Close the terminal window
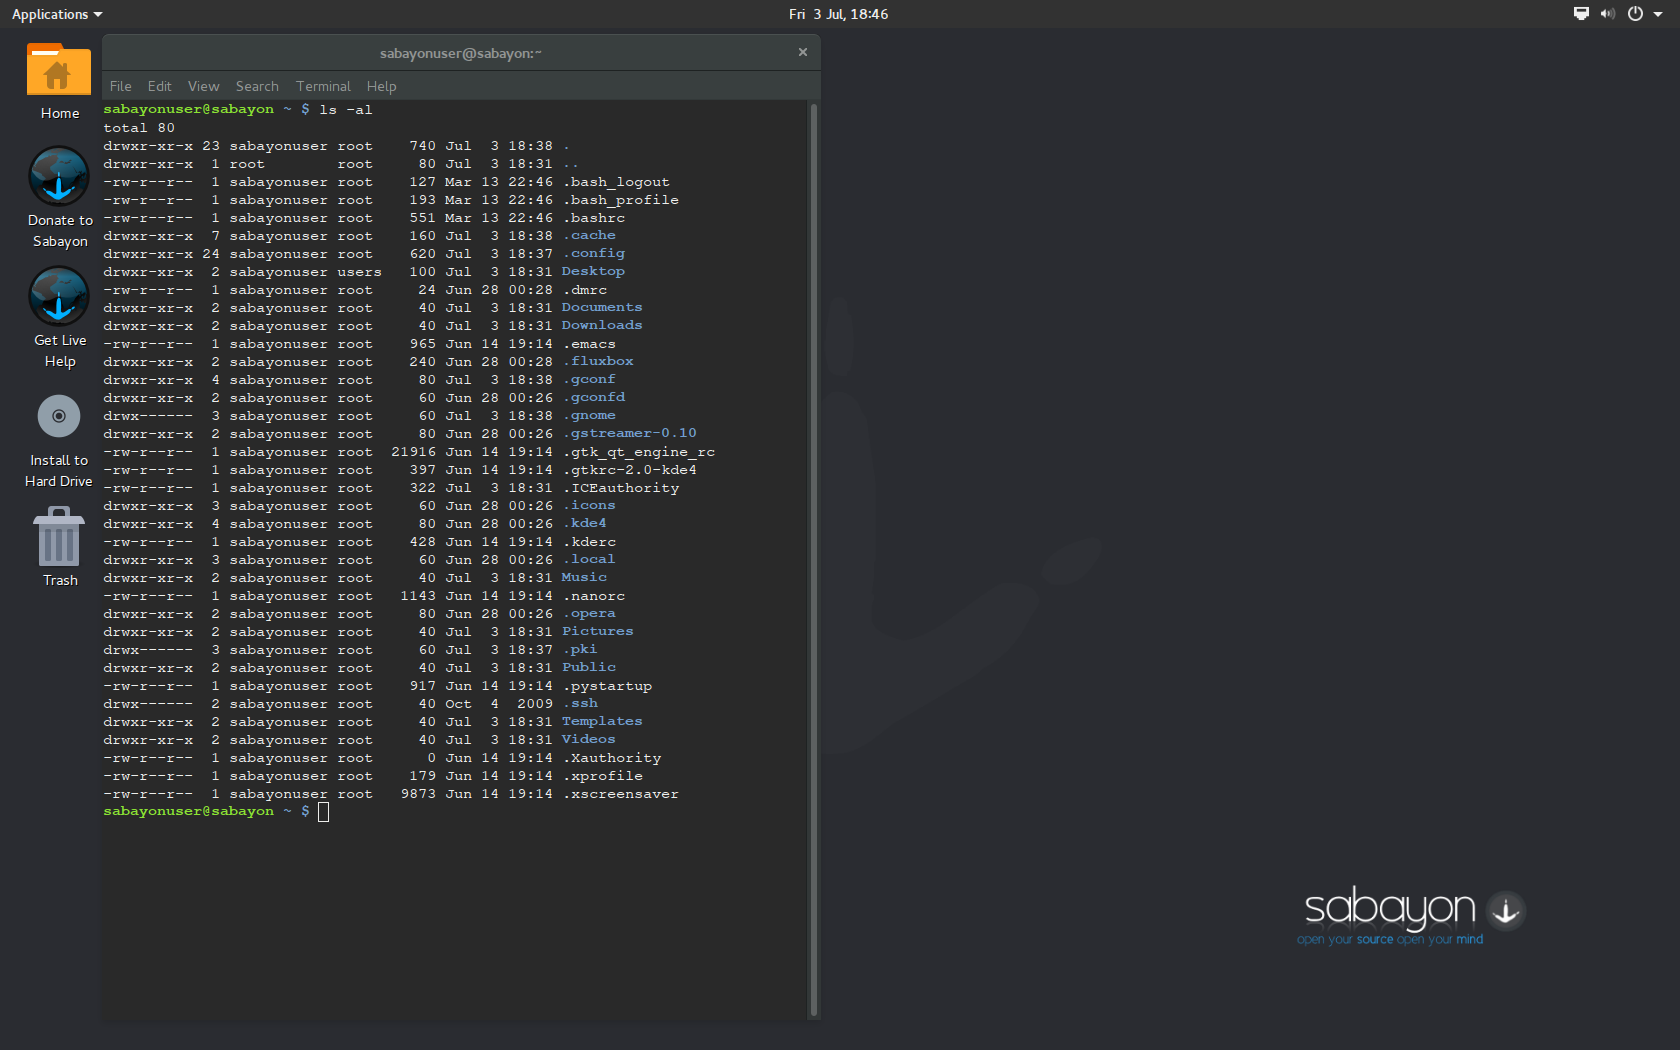 point(802,52)
